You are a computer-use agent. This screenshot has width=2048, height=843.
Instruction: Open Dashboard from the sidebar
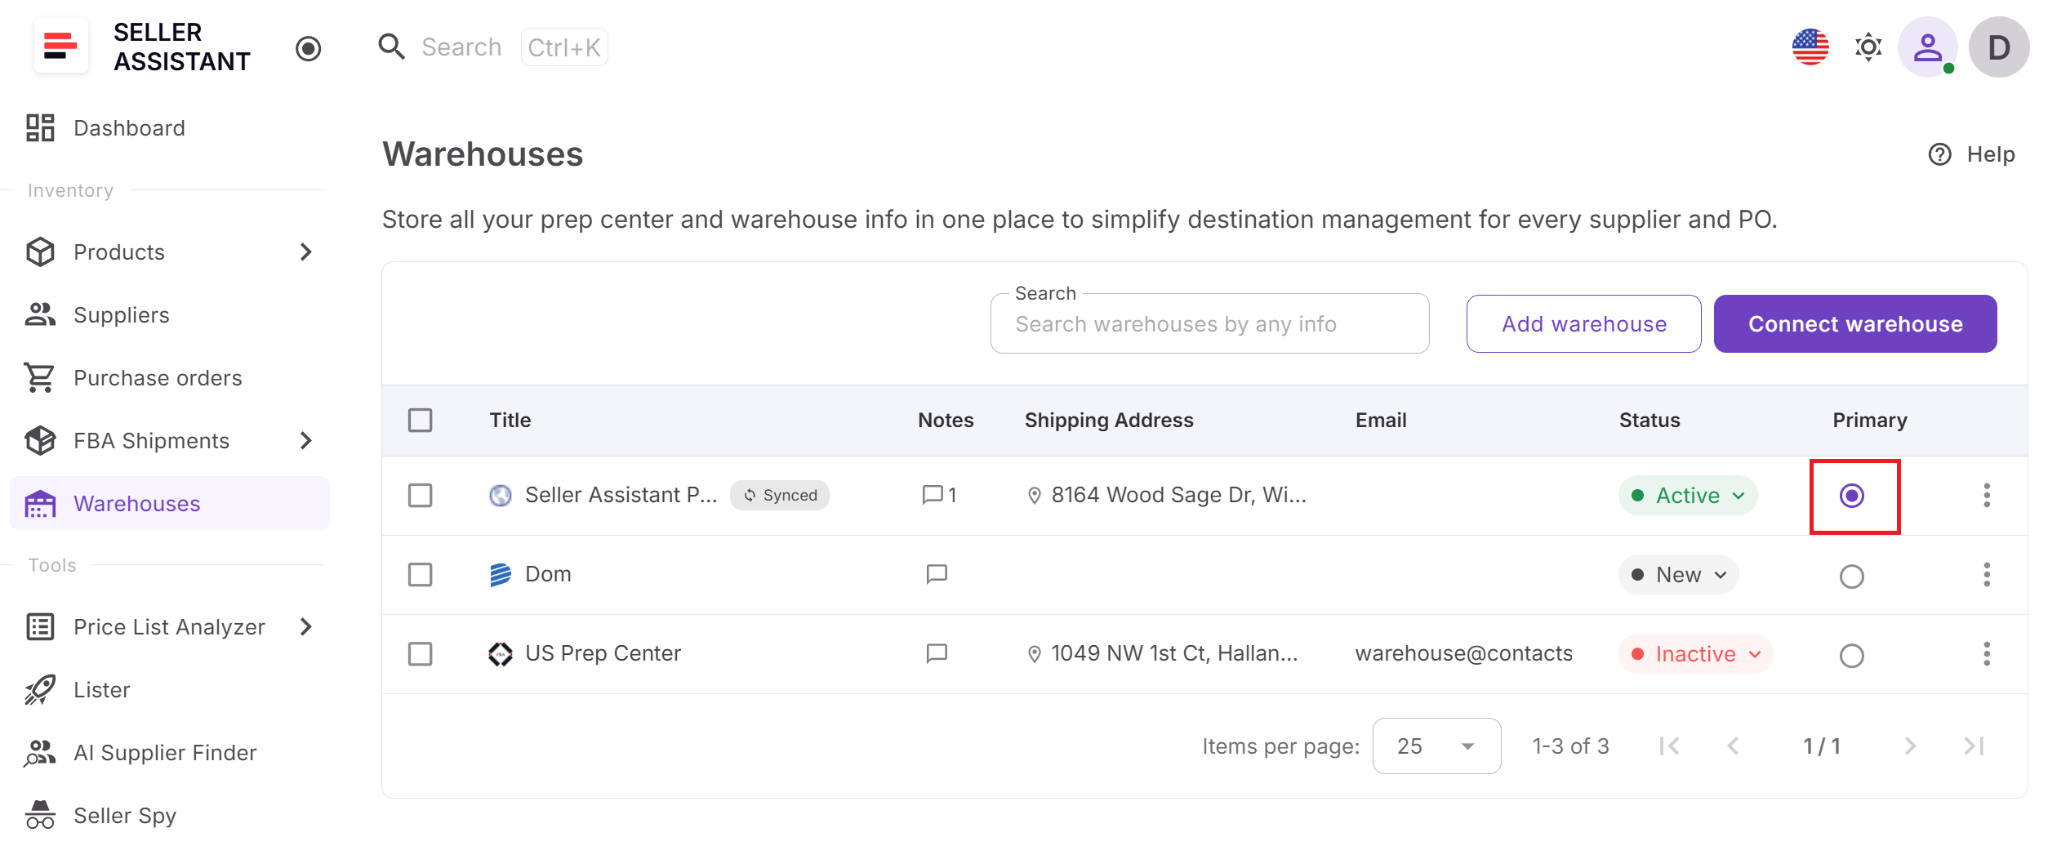170,128
